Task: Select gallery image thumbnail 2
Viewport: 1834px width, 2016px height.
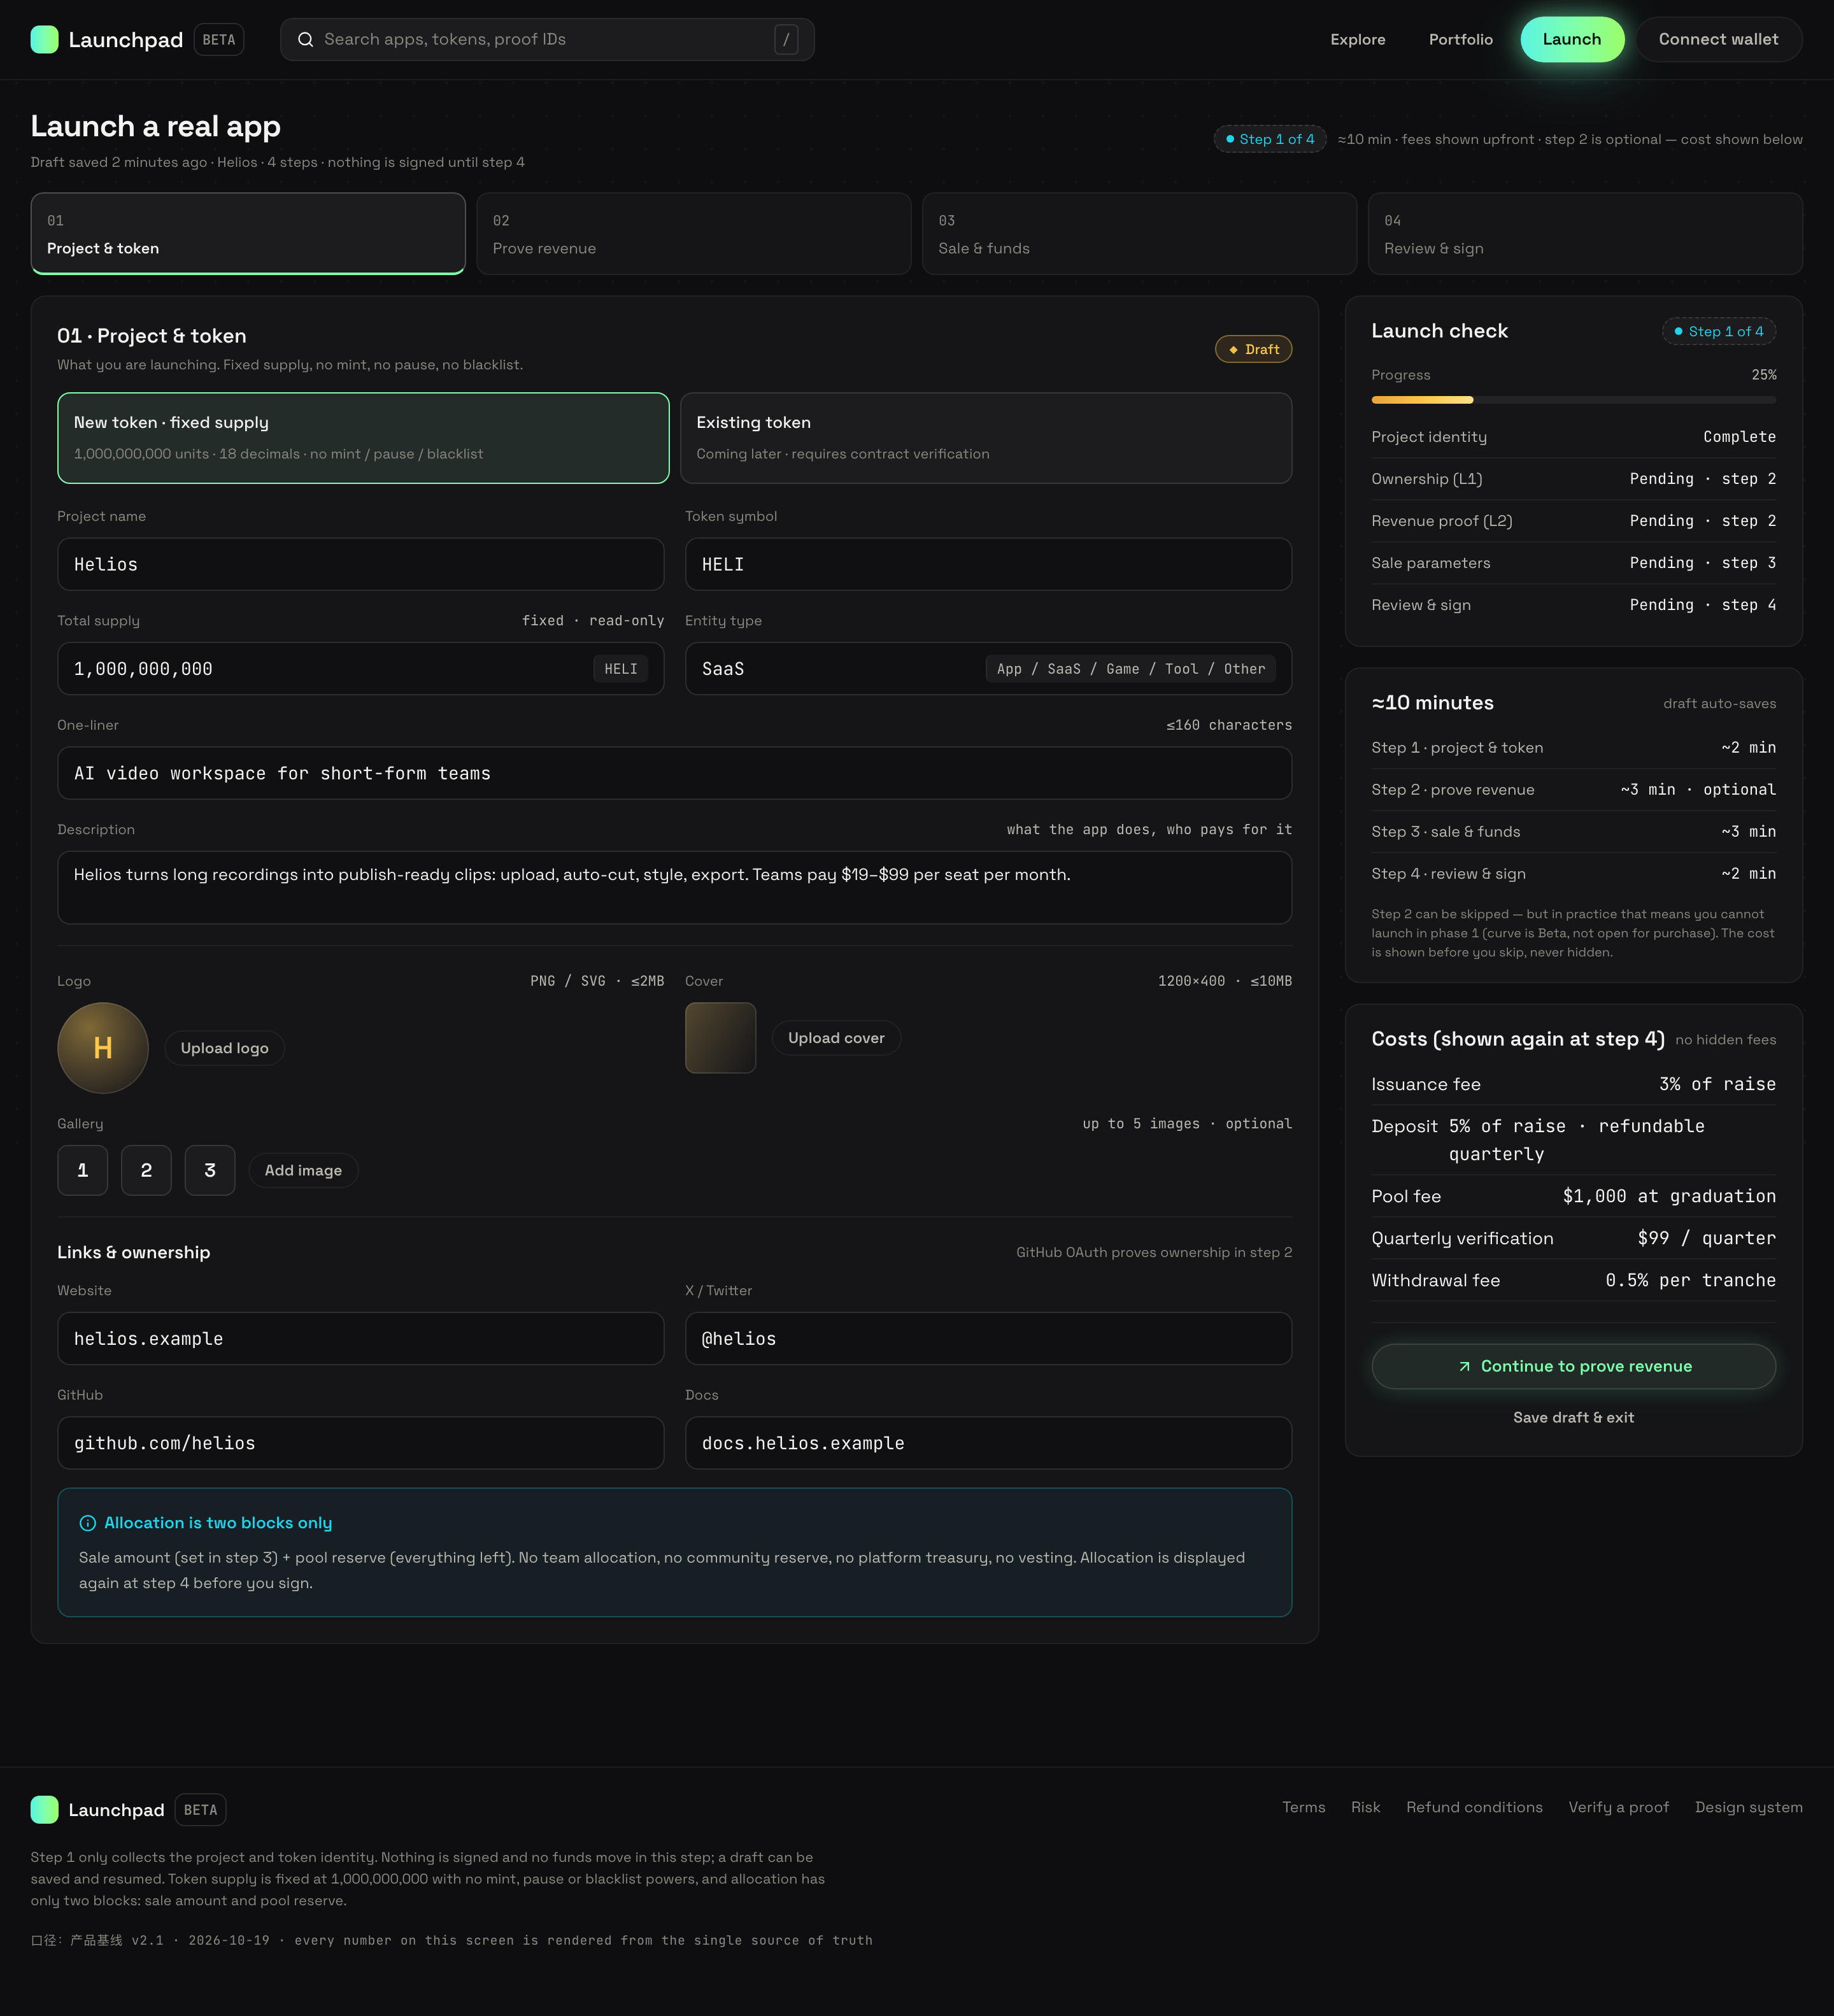Action: (146, 1170)
